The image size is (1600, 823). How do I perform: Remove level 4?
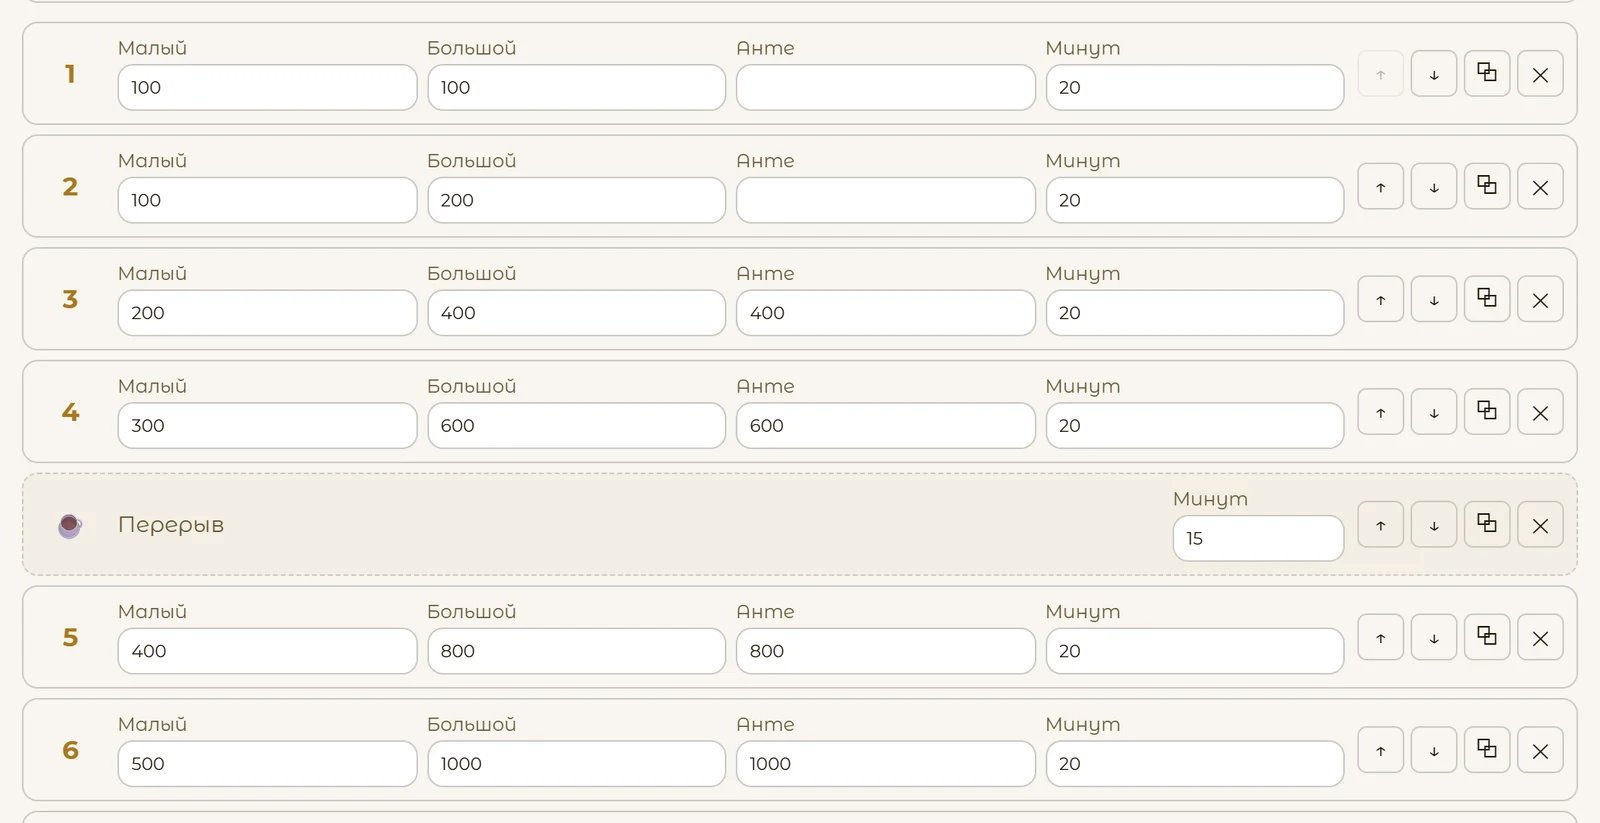click(x=1540, y=412)
